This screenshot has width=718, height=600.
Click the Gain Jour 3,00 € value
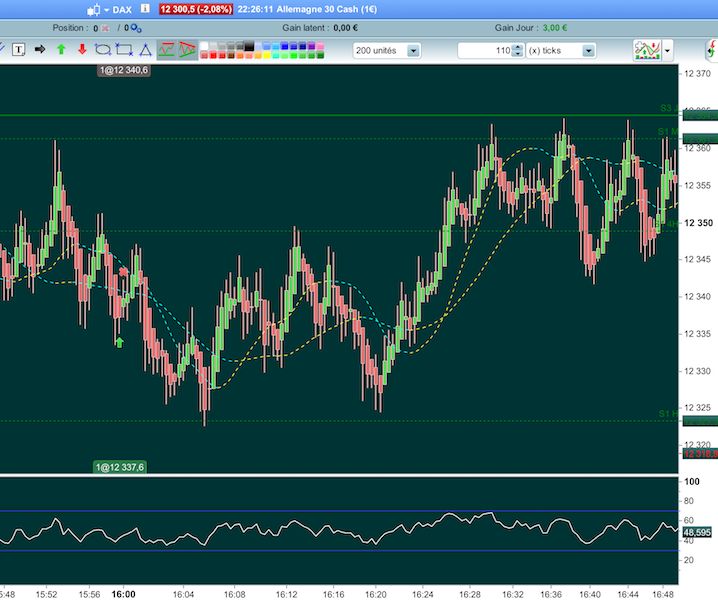point(555,28)
